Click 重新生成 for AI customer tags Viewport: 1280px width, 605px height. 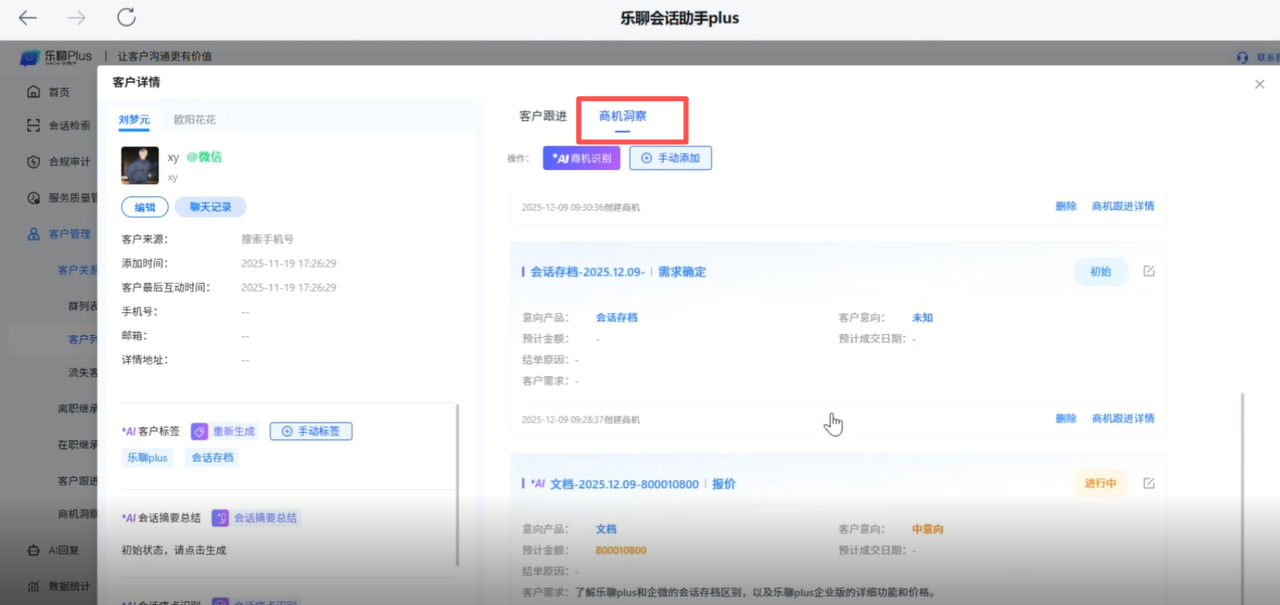[225, 431]
